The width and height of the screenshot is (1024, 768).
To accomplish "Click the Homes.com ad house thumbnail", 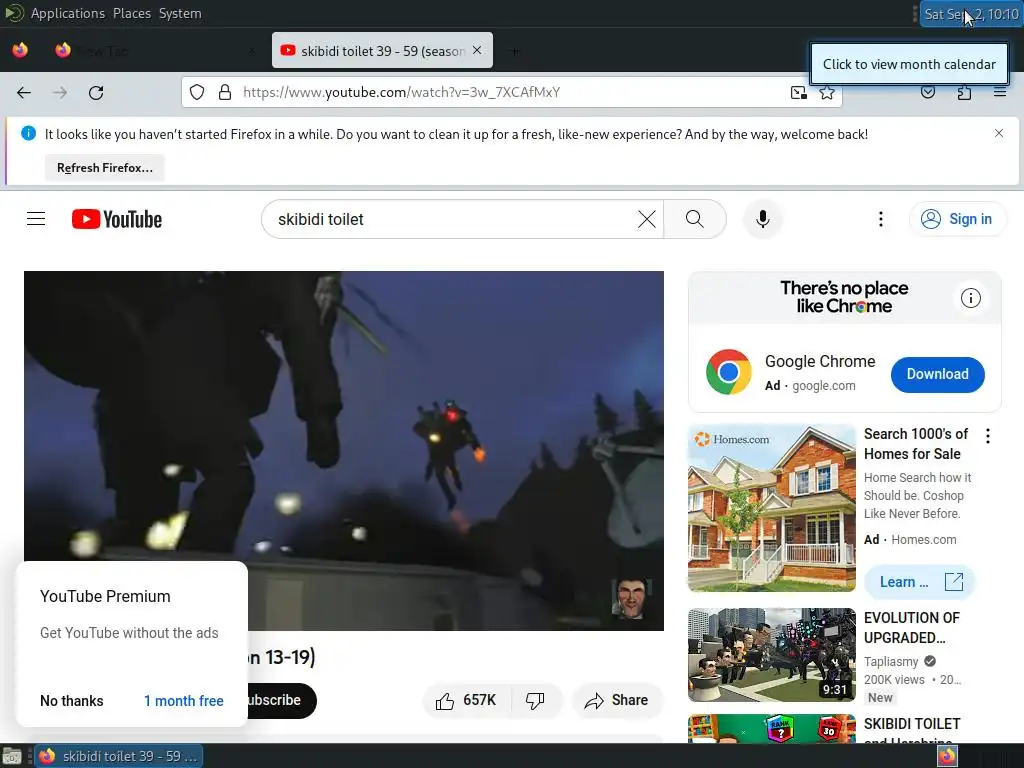I will coord(771,507).
